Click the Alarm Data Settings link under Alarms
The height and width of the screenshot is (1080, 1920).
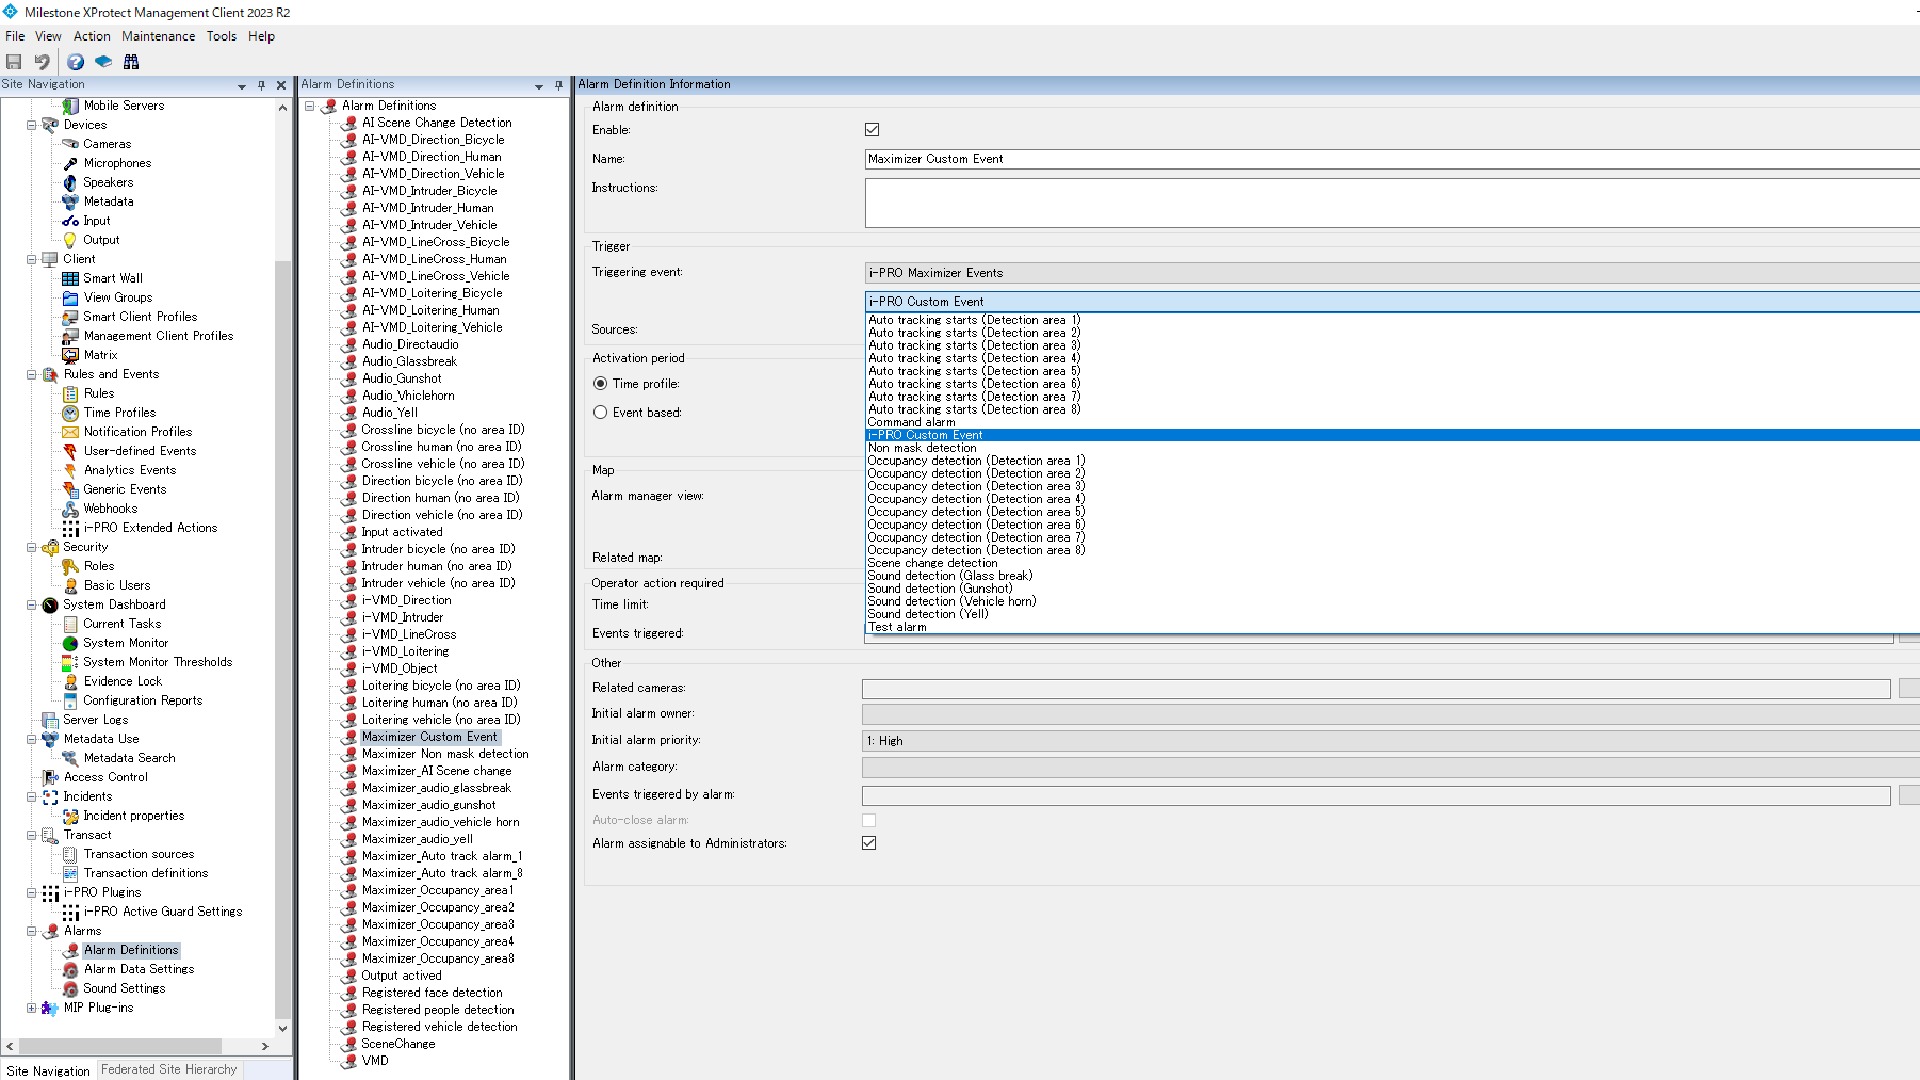(138, 968)
